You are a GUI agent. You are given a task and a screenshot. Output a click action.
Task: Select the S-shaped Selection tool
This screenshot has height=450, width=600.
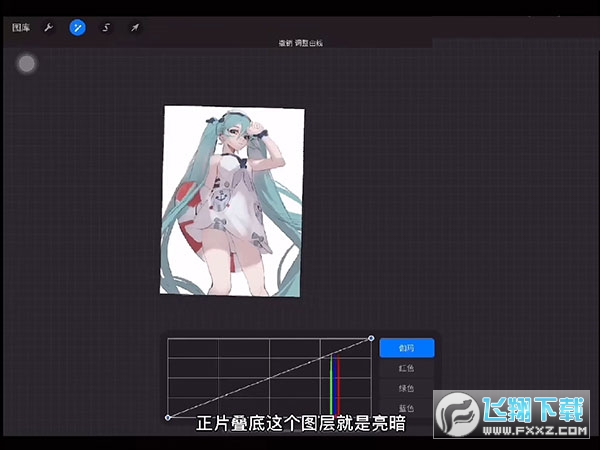click(106, 28)
